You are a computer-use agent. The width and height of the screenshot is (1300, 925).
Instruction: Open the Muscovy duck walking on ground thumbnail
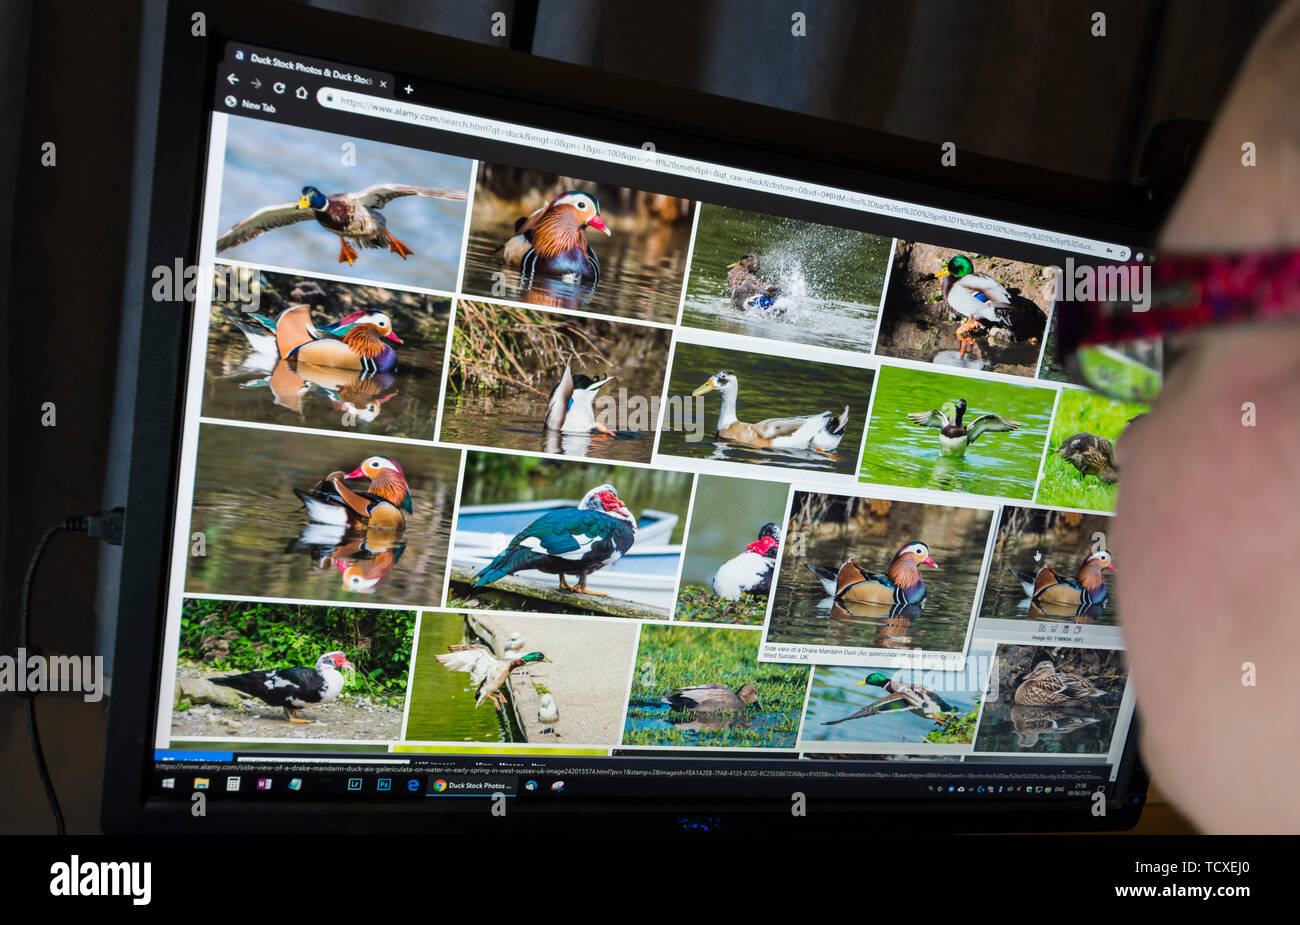[x=293, y=669]
